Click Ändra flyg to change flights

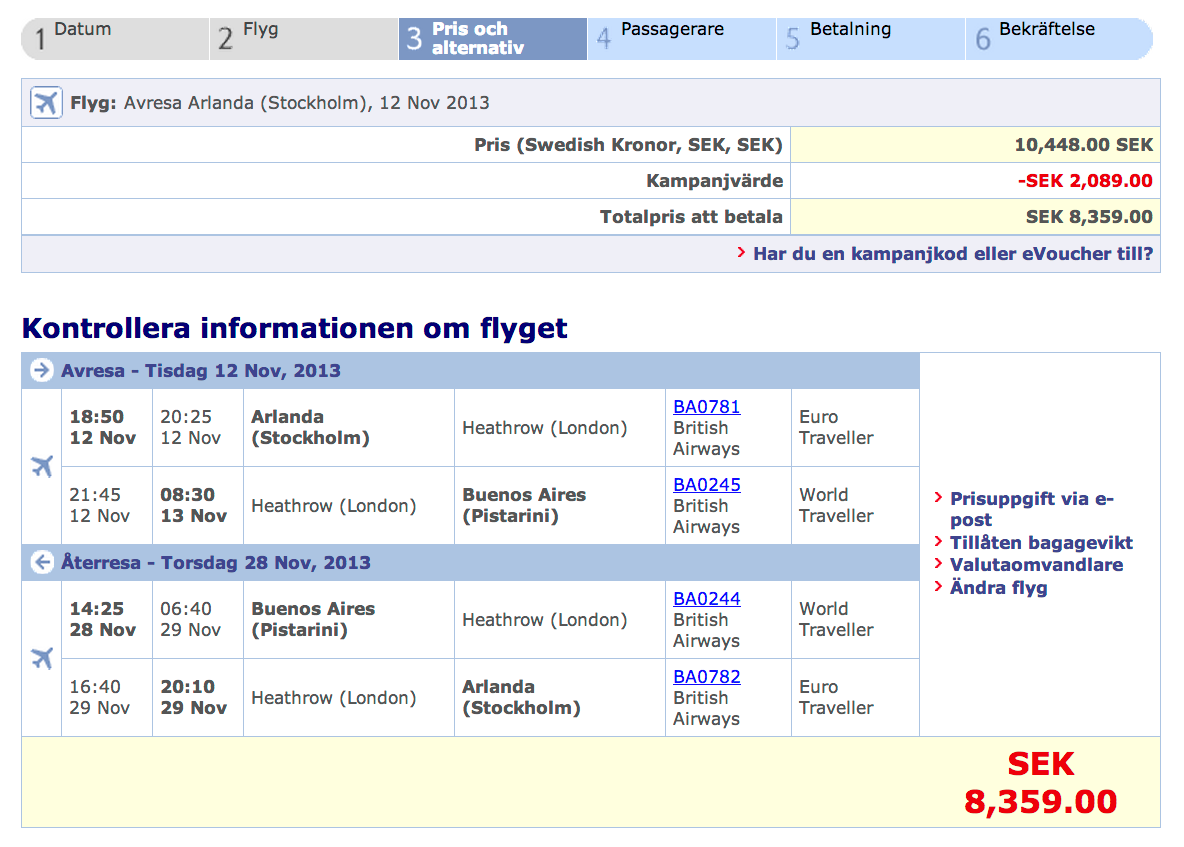[997, 588]
